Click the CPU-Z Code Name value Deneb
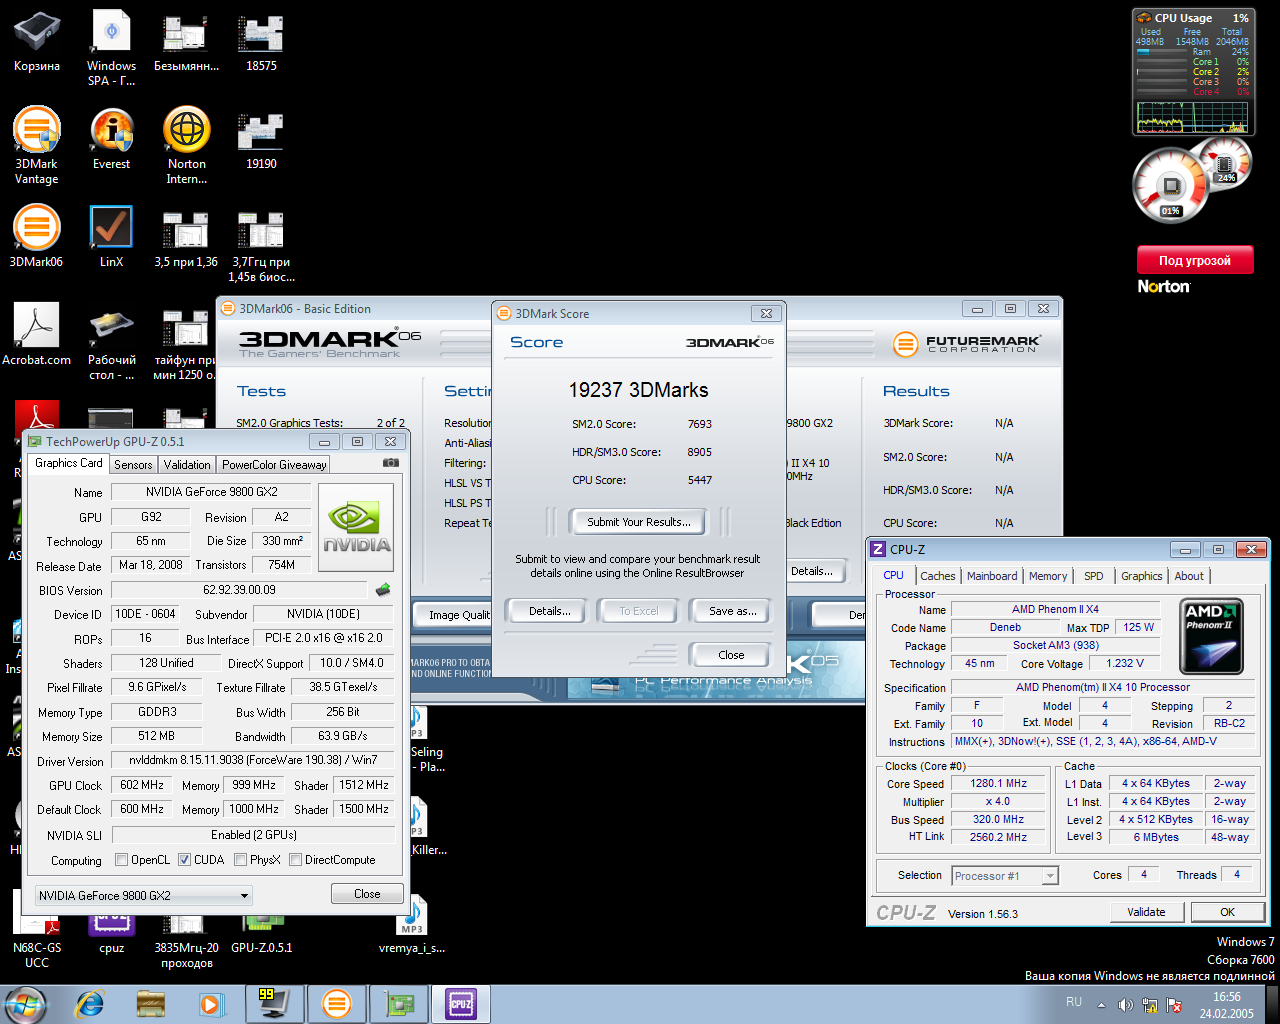The image size is (1280, 1024). [1006, 628]
